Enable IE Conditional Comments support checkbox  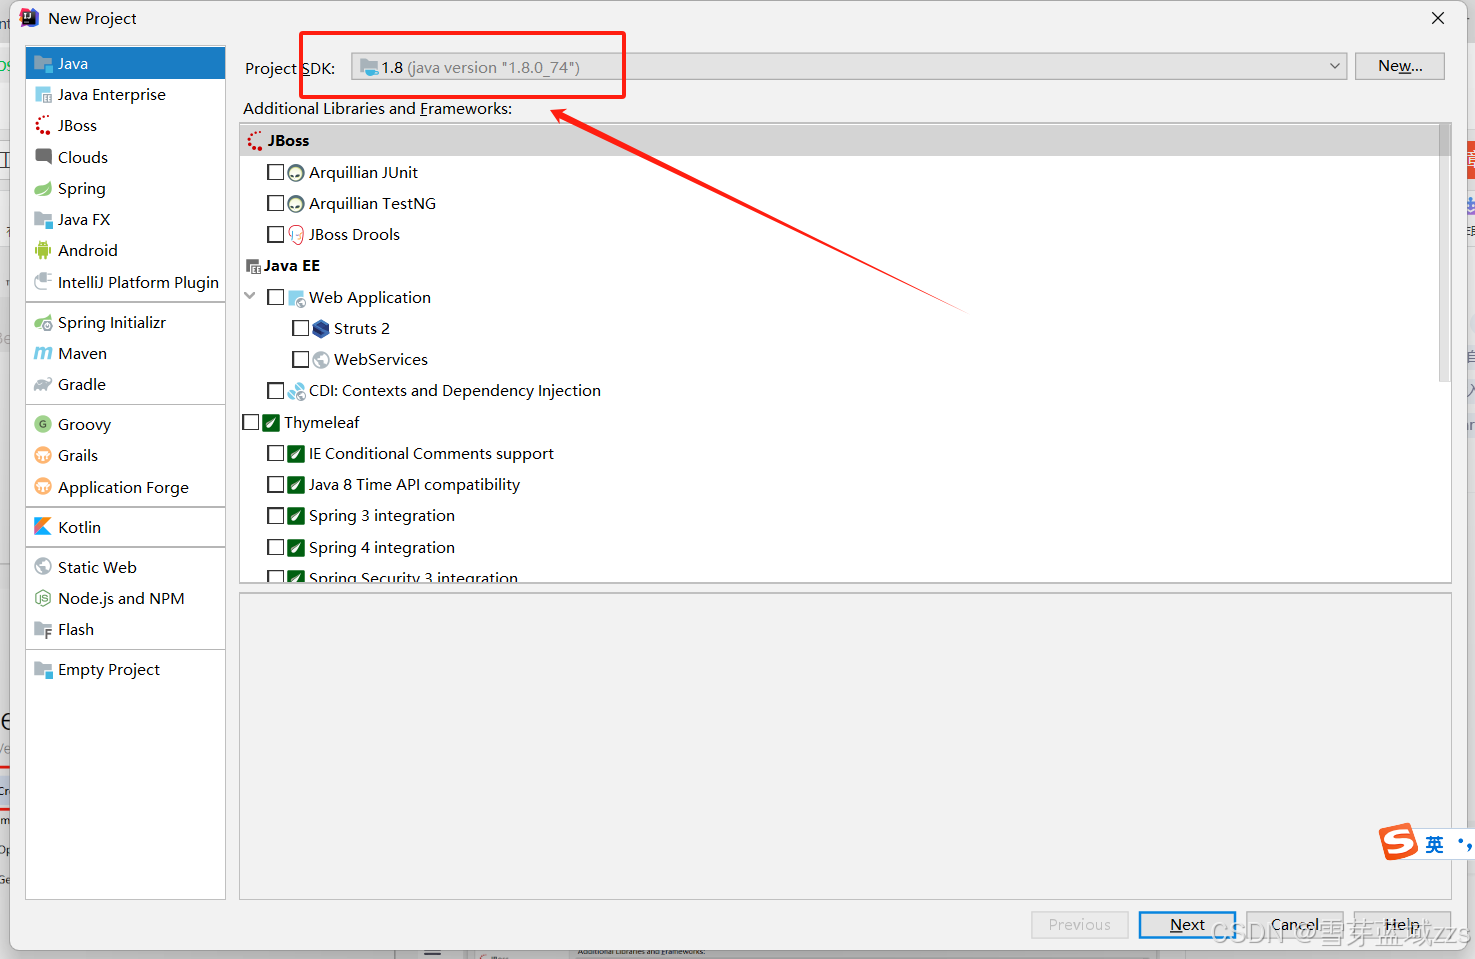pos(276,453)
